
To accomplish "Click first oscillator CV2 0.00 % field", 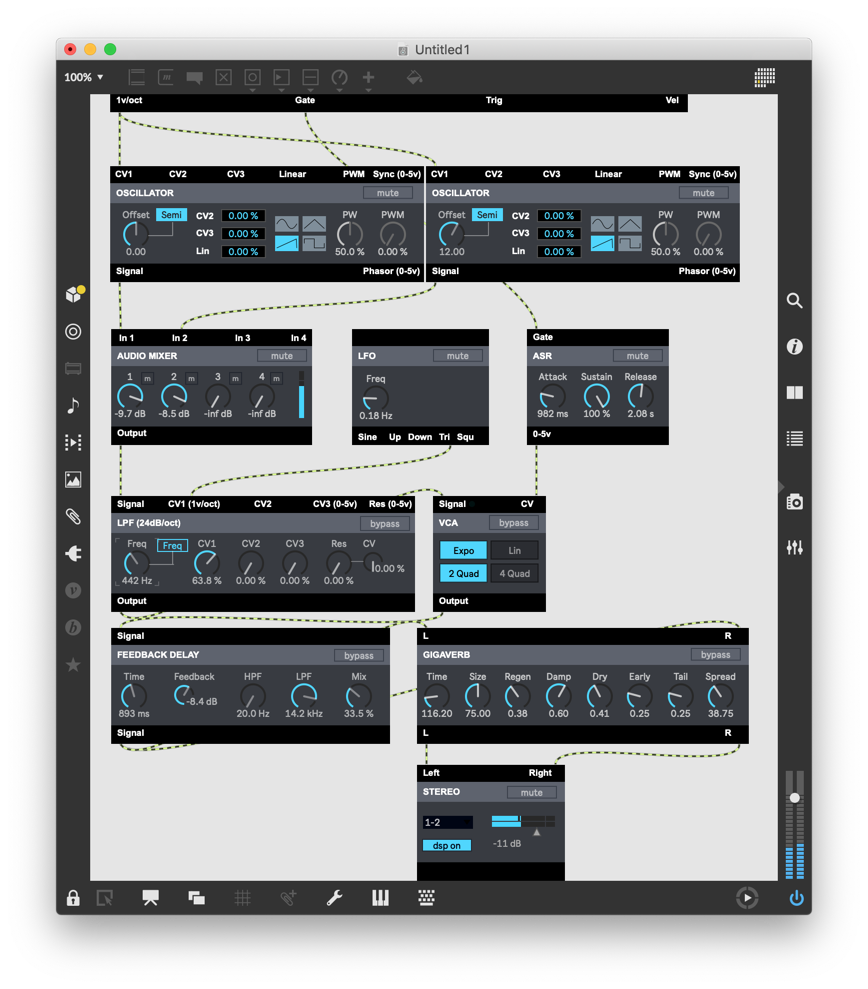I will pos(243,216).
